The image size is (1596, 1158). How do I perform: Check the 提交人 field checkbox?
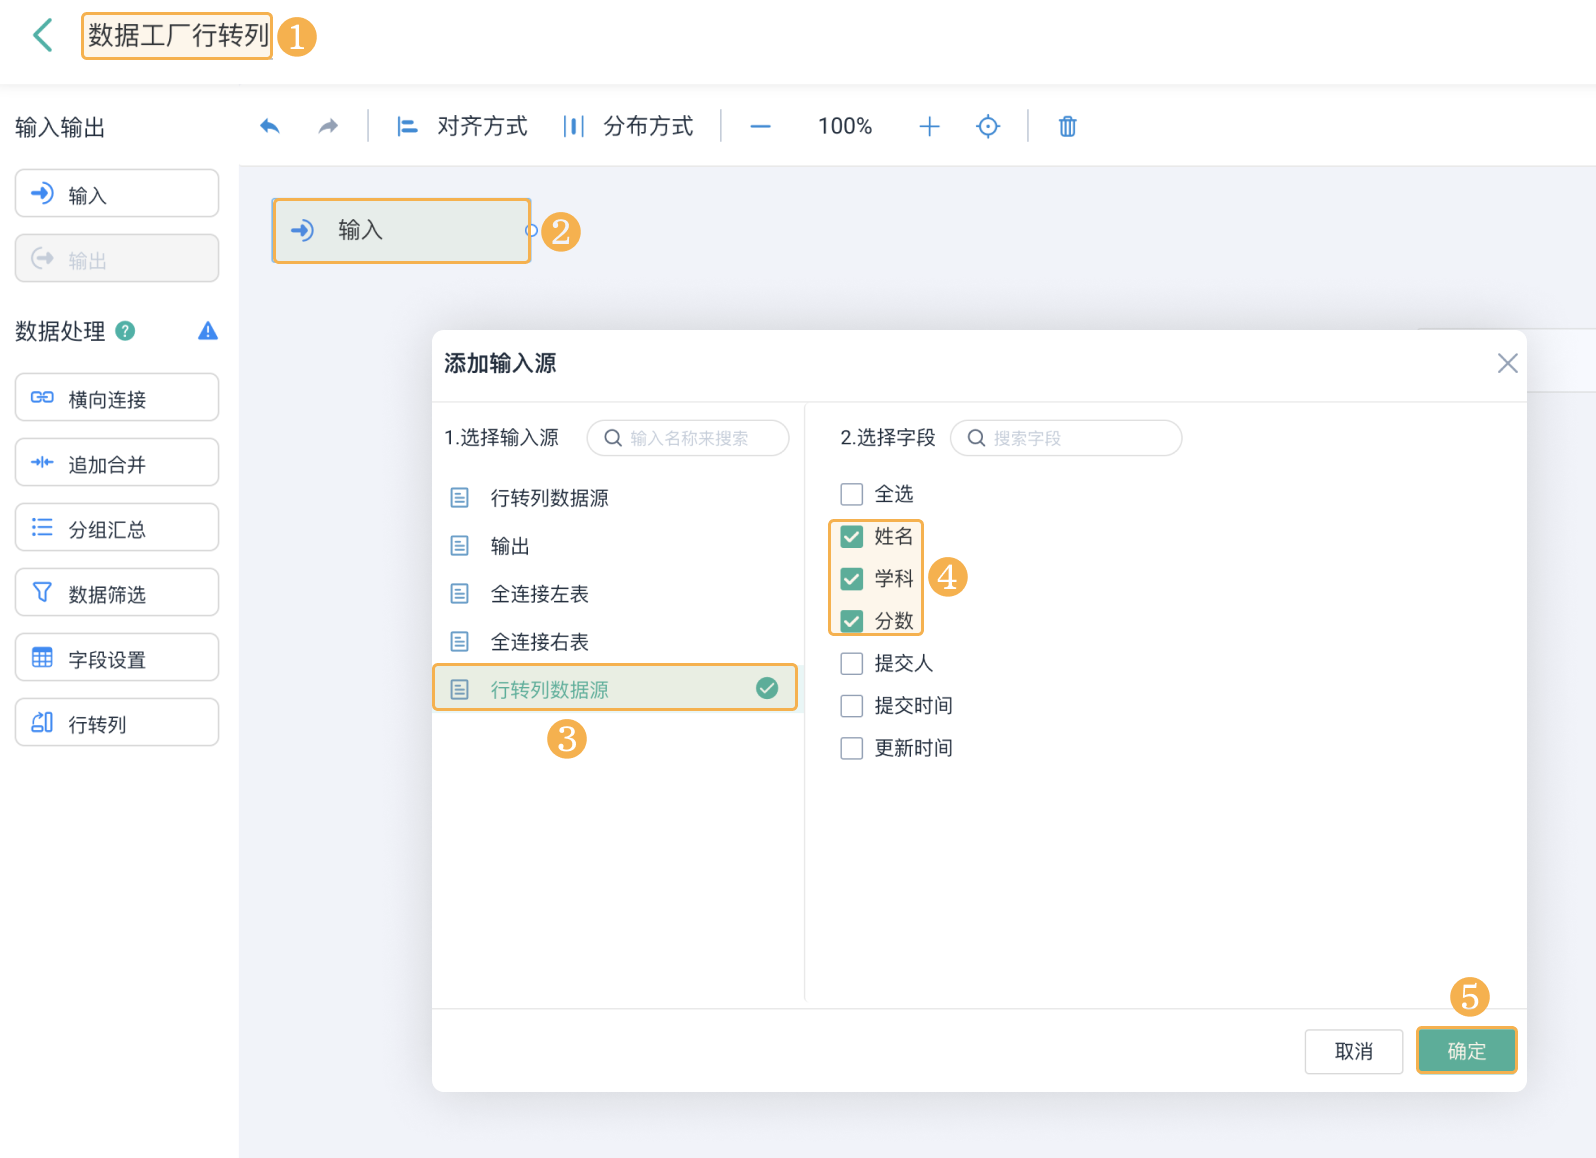point(852,664)
